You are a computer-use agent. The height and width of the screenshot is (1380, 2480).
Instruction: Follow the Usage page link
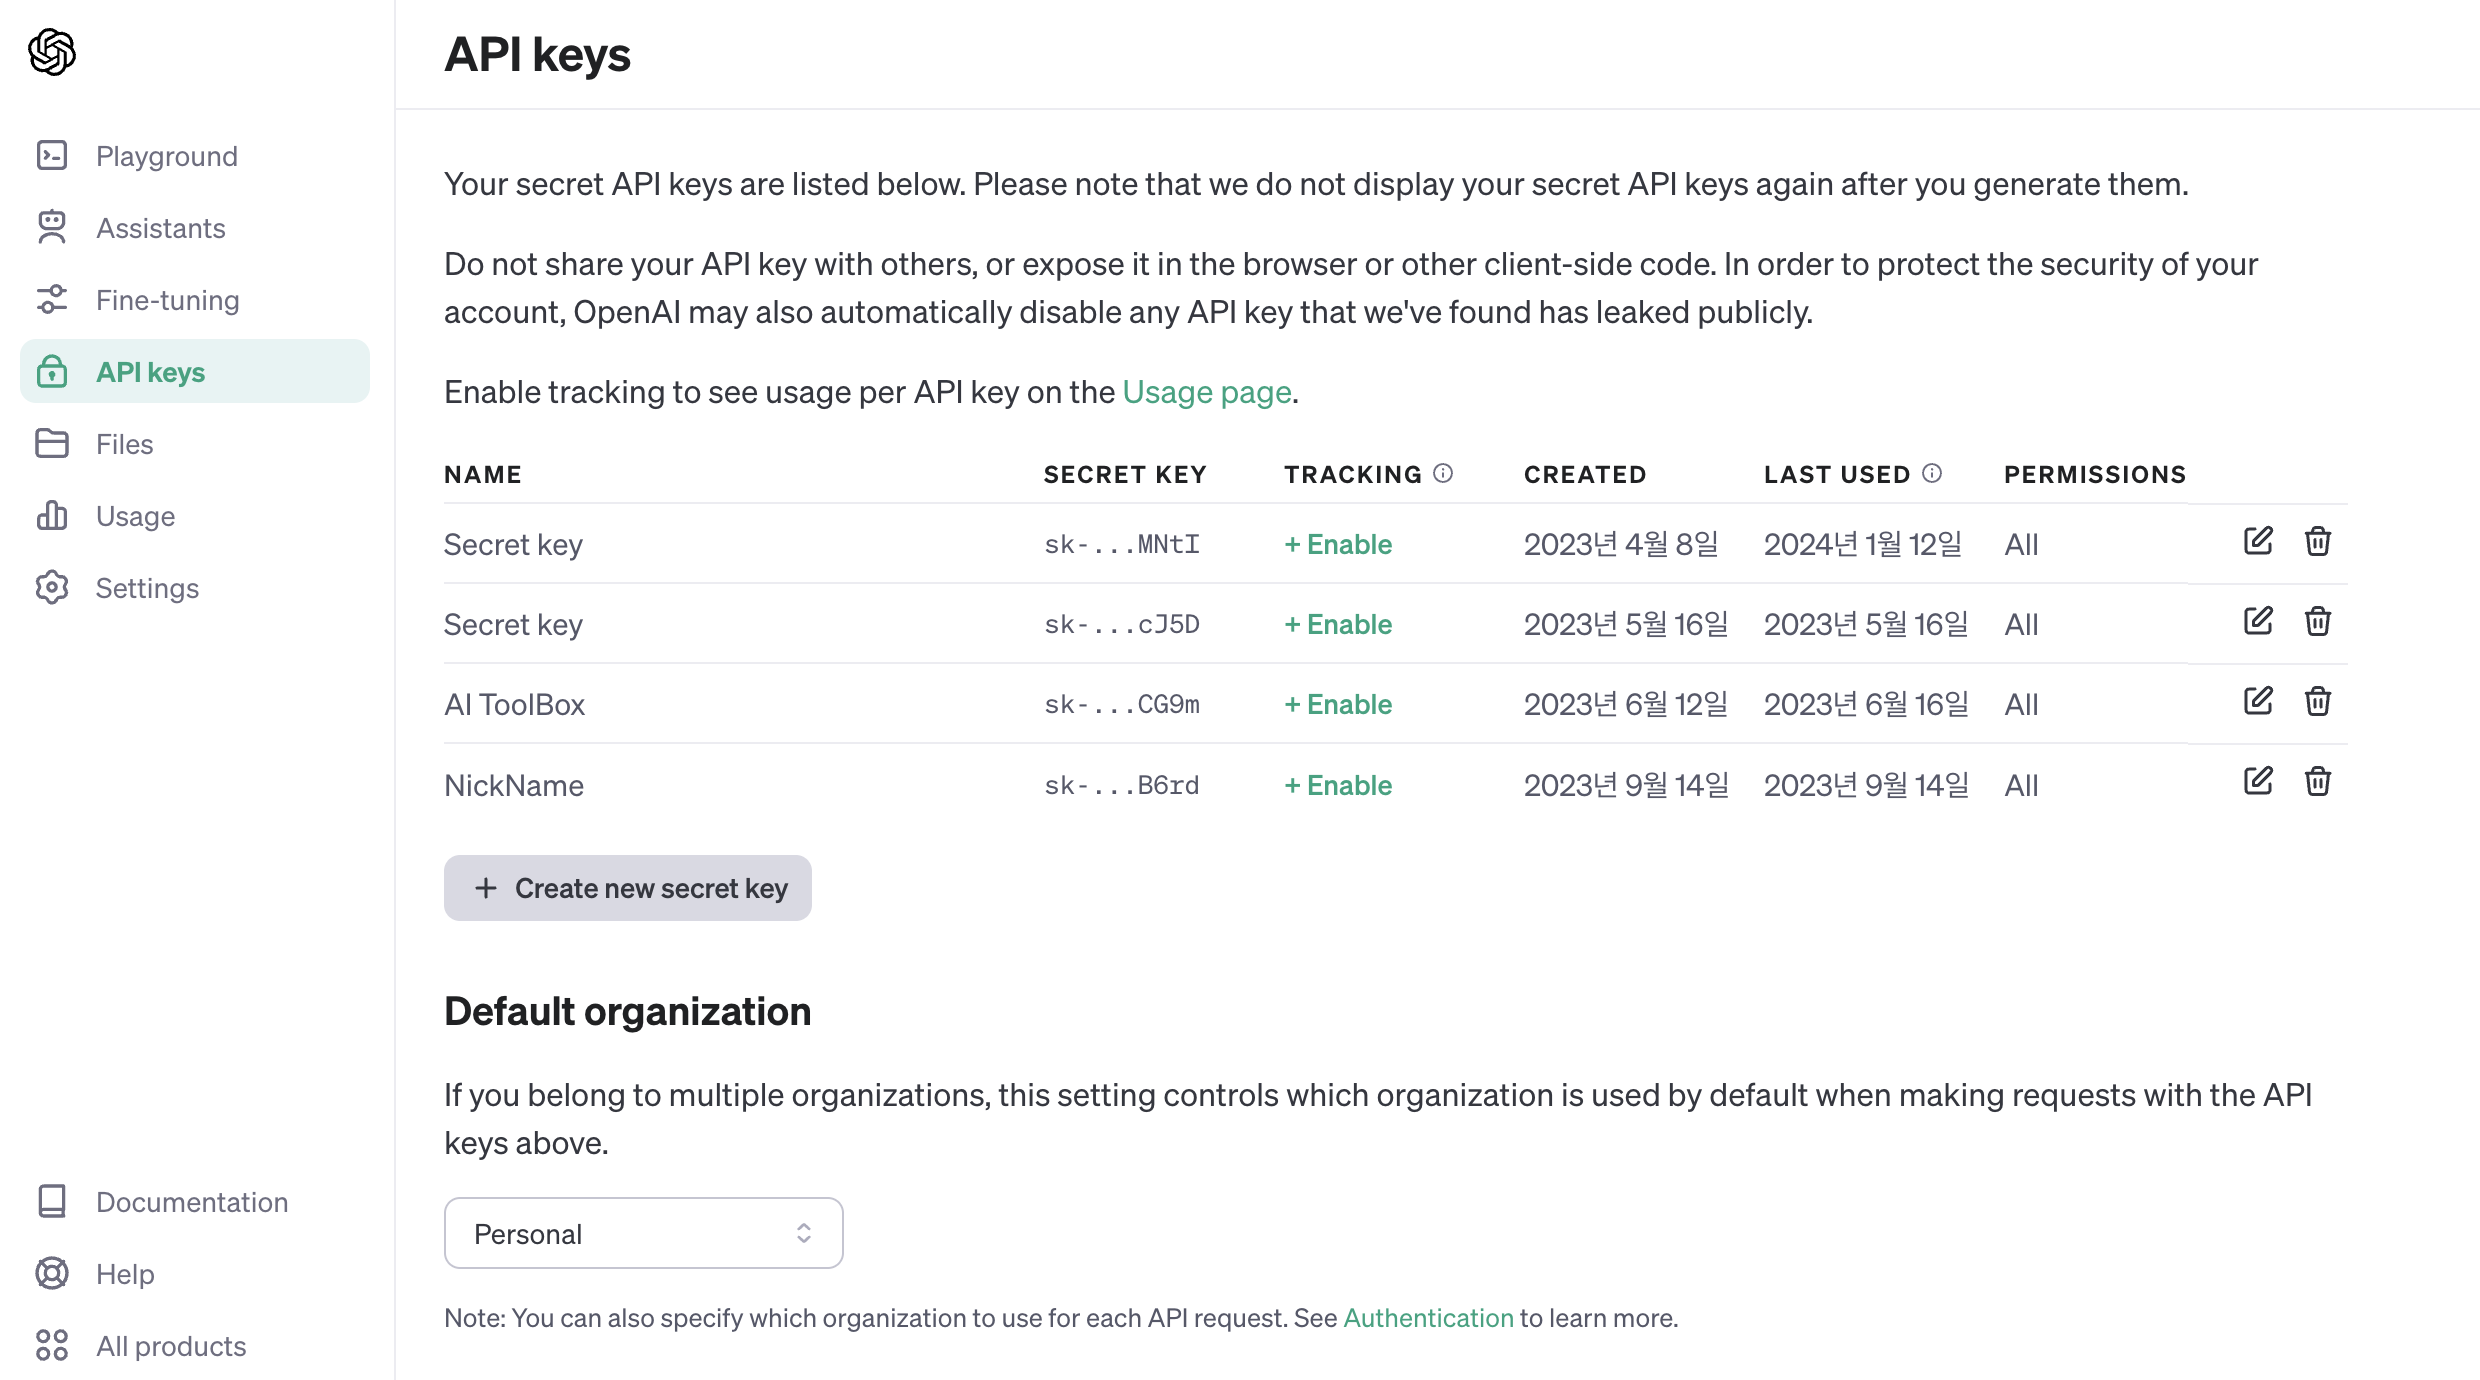pos(1207,392)
